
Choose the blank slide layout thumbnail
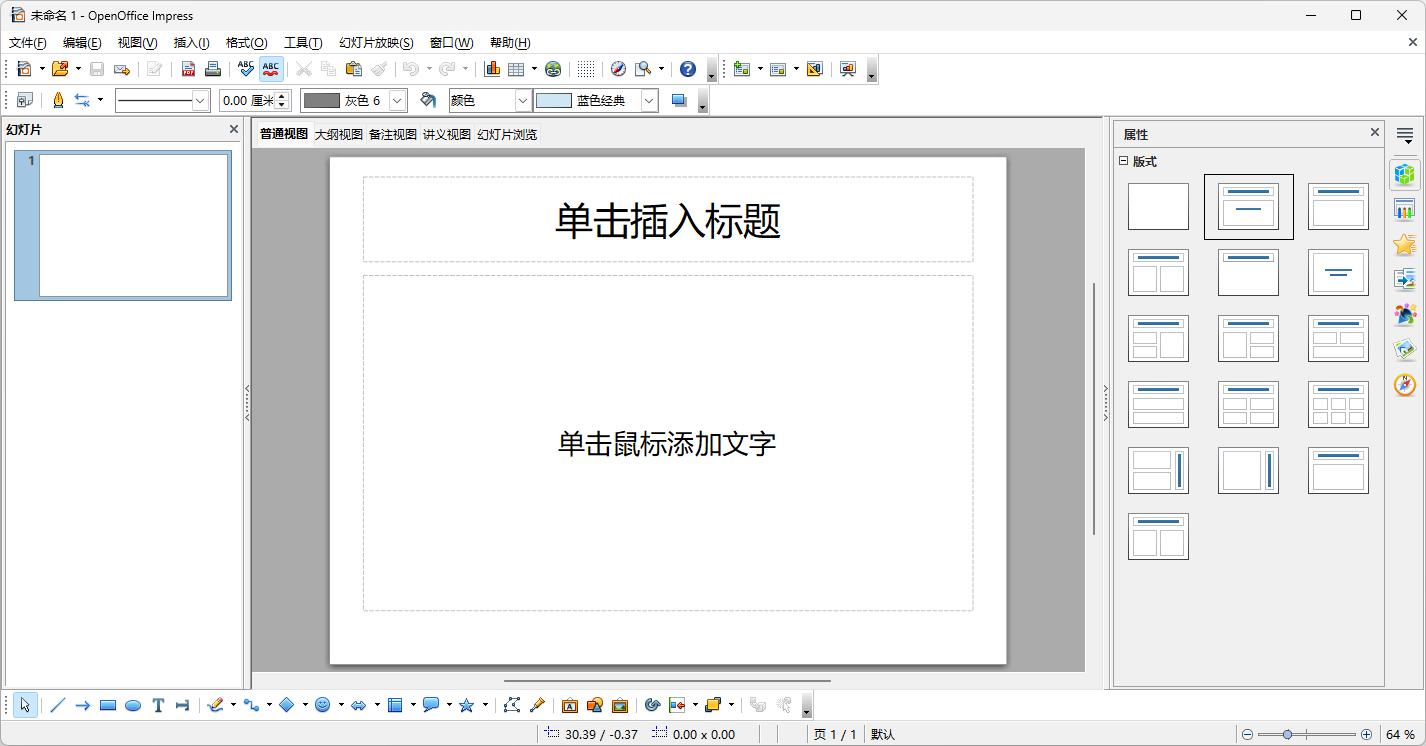tap(1158, 206)
